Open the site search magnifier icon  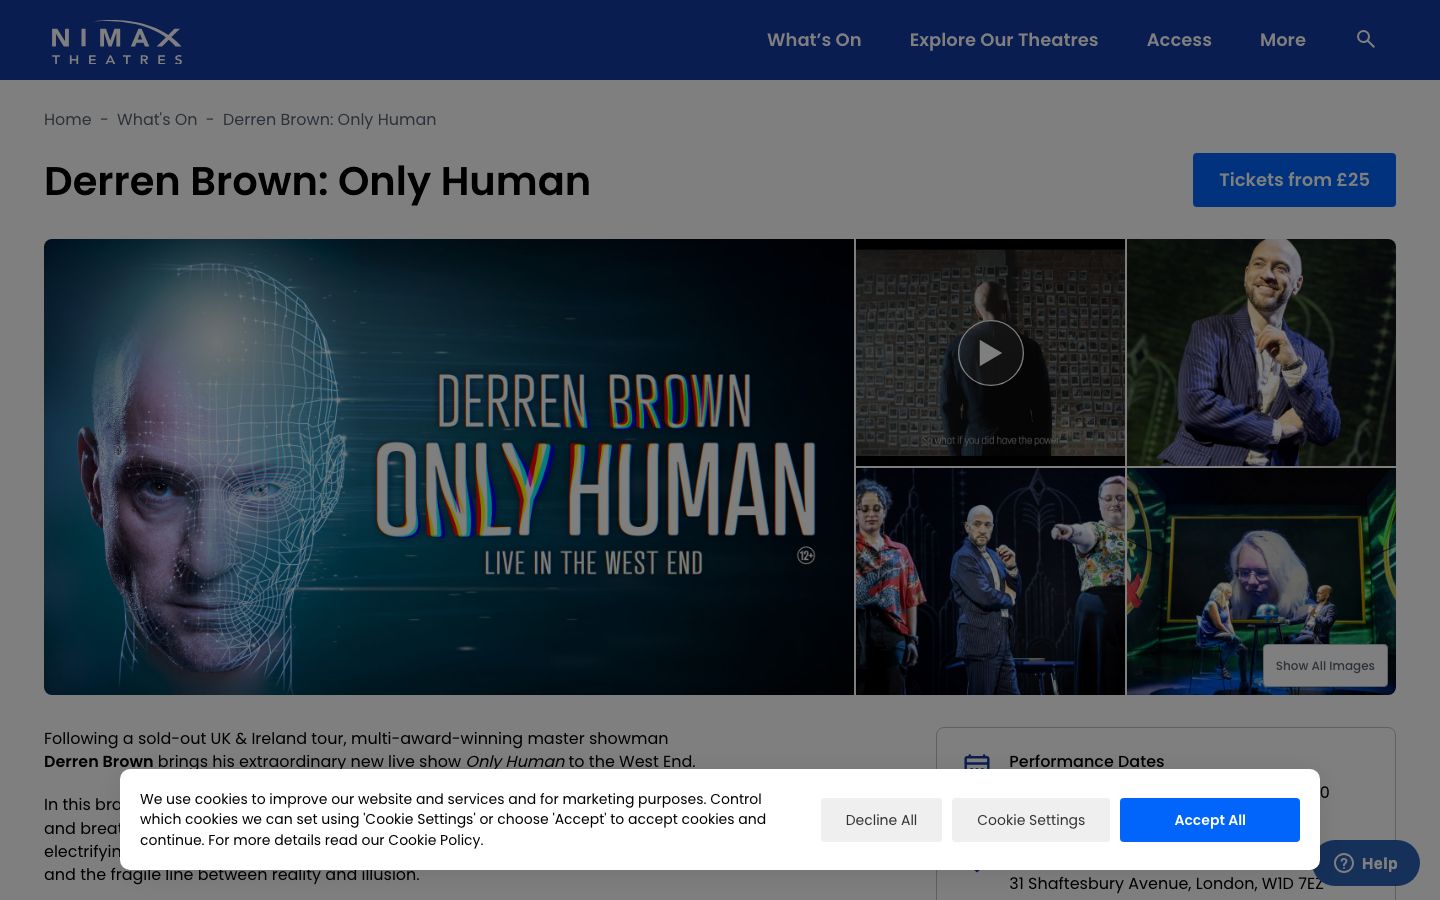1365,39
